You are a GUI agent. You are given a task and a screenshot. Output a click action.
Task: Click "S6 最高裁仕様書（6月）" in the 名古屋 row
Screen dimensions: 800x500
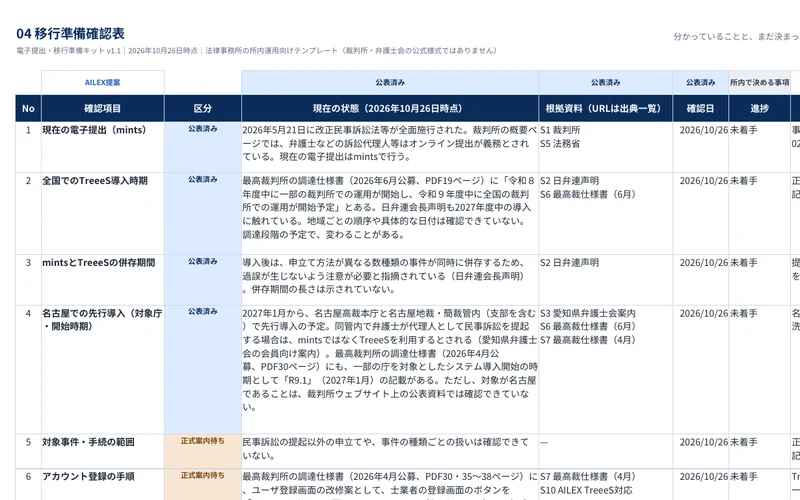click(x=588, y=327)
